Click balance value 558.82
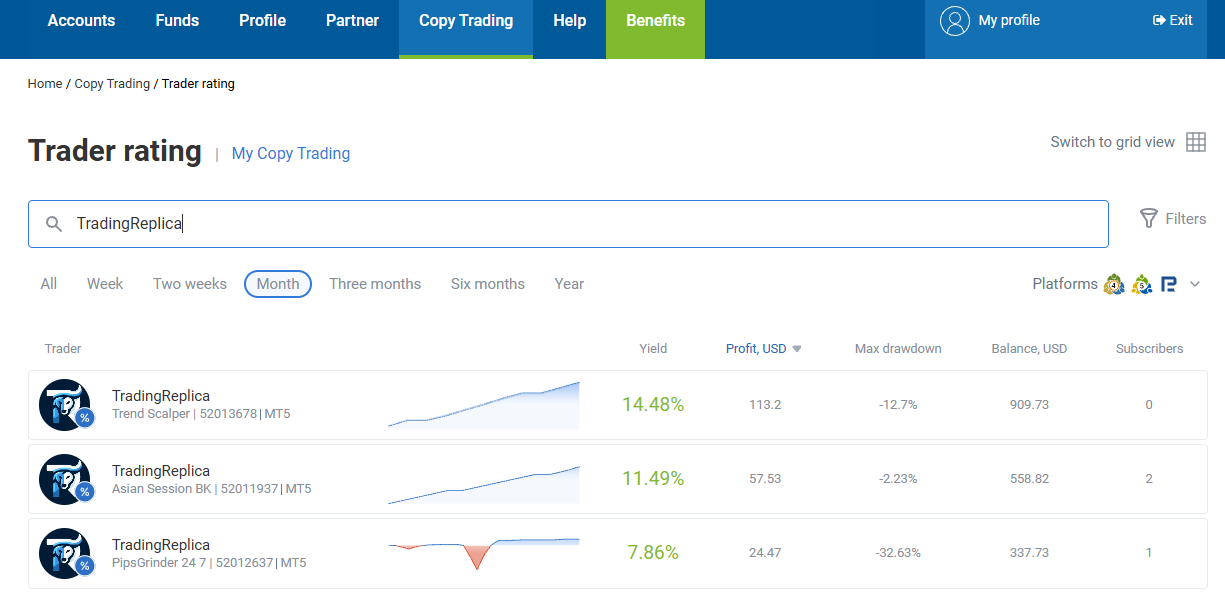The width and height of the screenshot is (1225, 607). pyautogui.click(x=1029, y=479)
